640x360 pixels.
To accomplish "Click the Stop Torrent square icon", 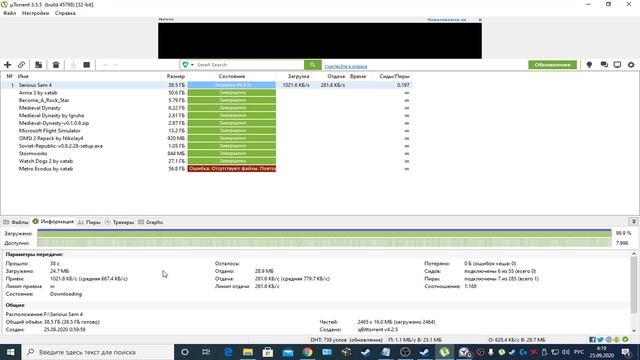I will pos(87,65).
